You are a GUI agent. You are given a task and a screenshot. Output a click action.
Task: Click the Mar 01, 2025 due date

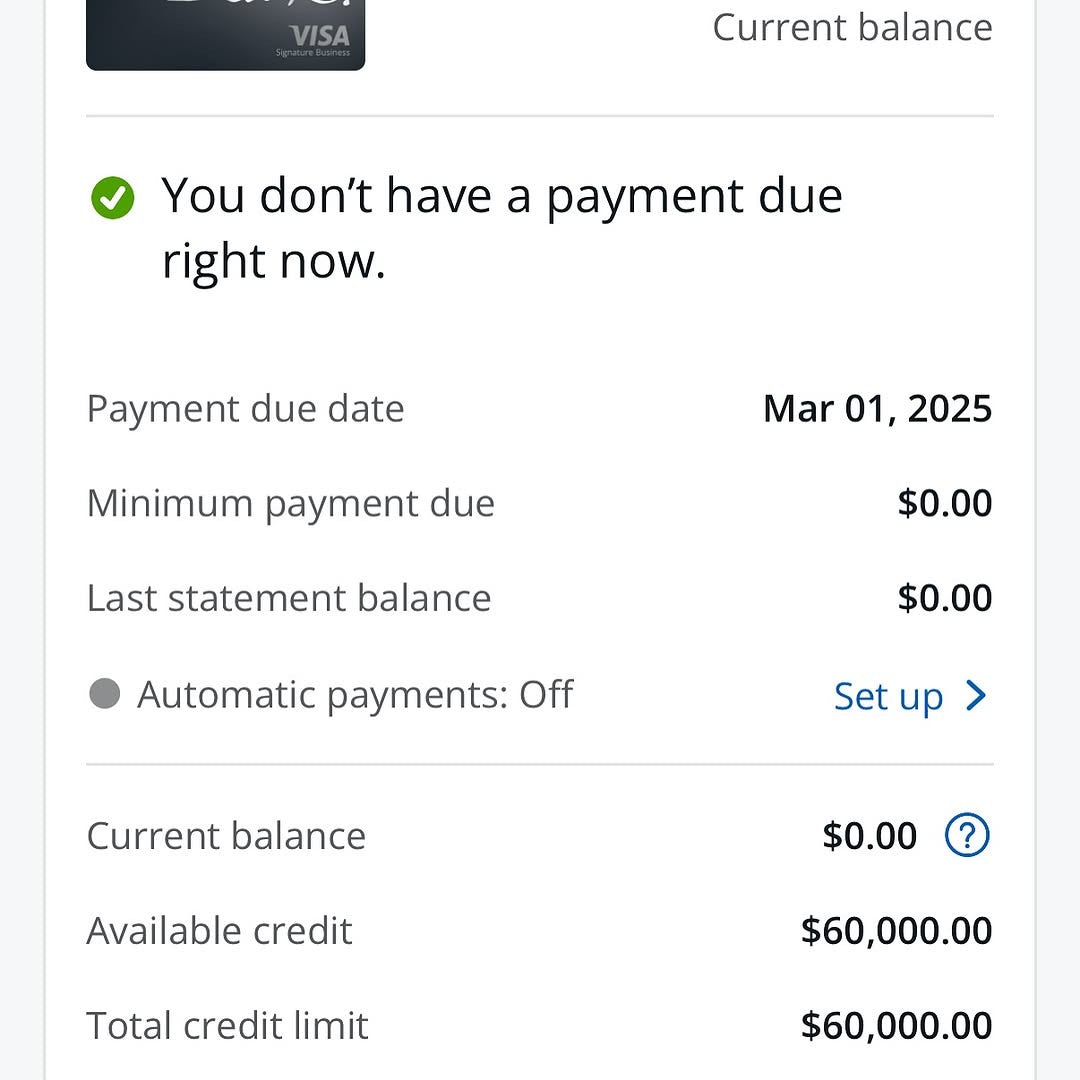pos(877,409)
